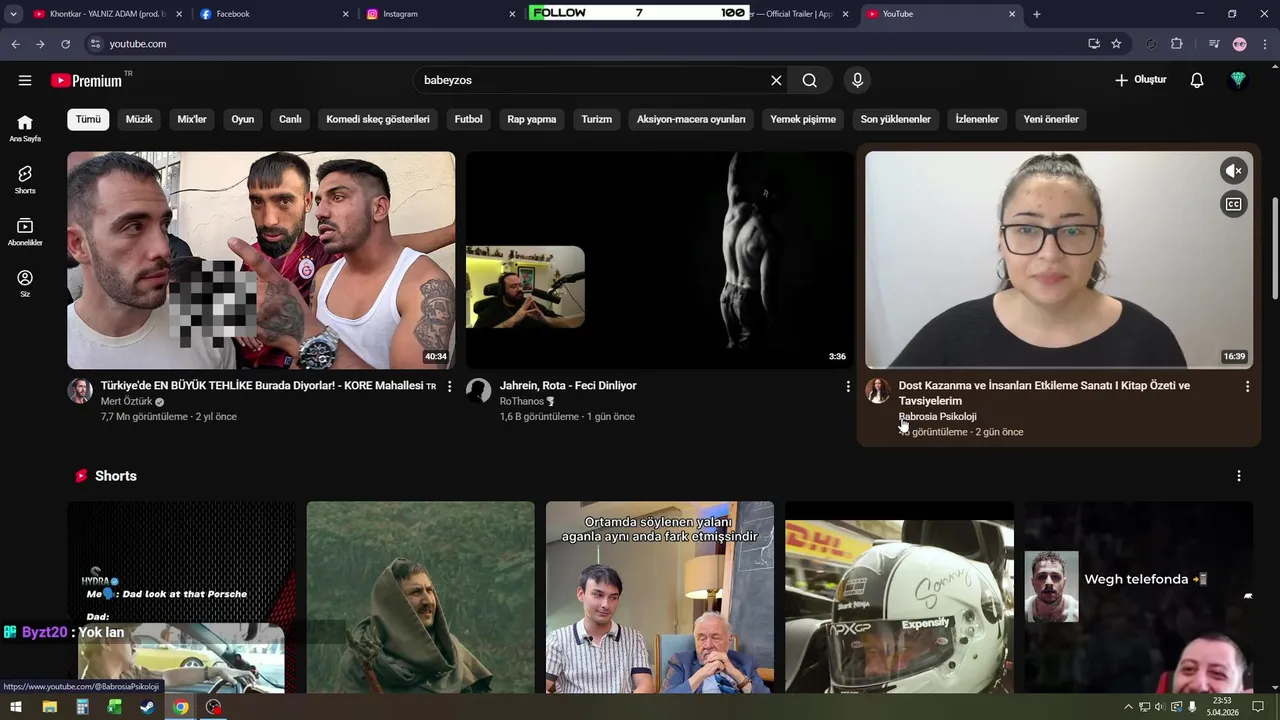Run search with the magnifier button

[x=810, y=80]
